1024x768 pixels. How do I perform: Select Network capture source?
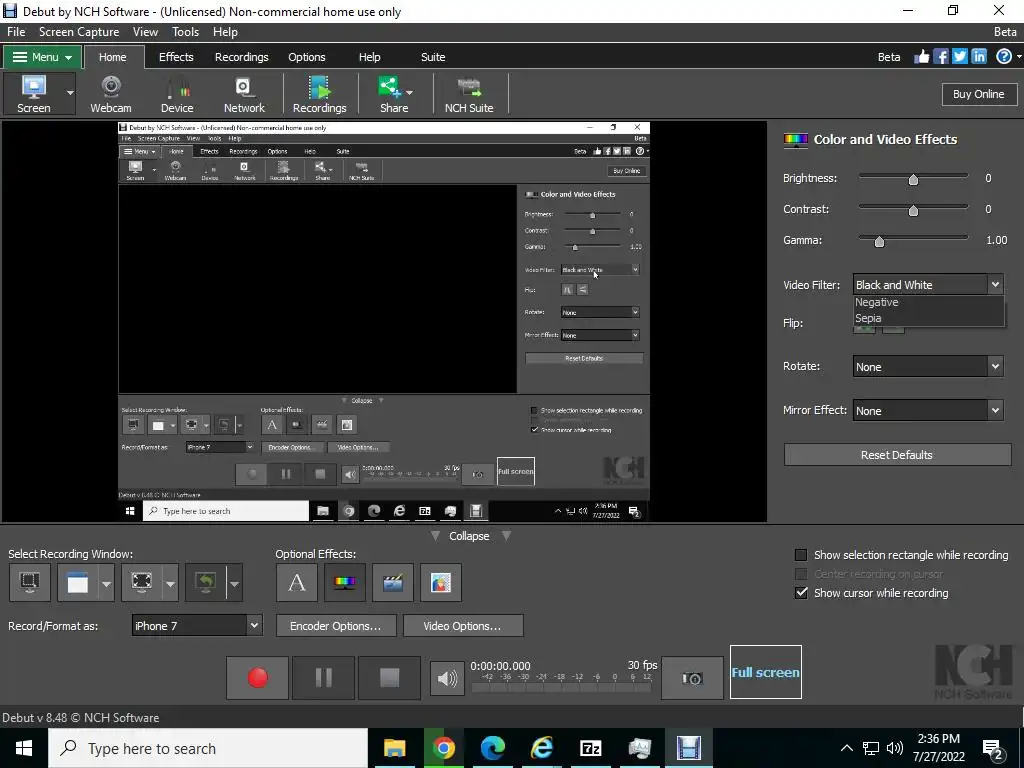pos(244,94)
